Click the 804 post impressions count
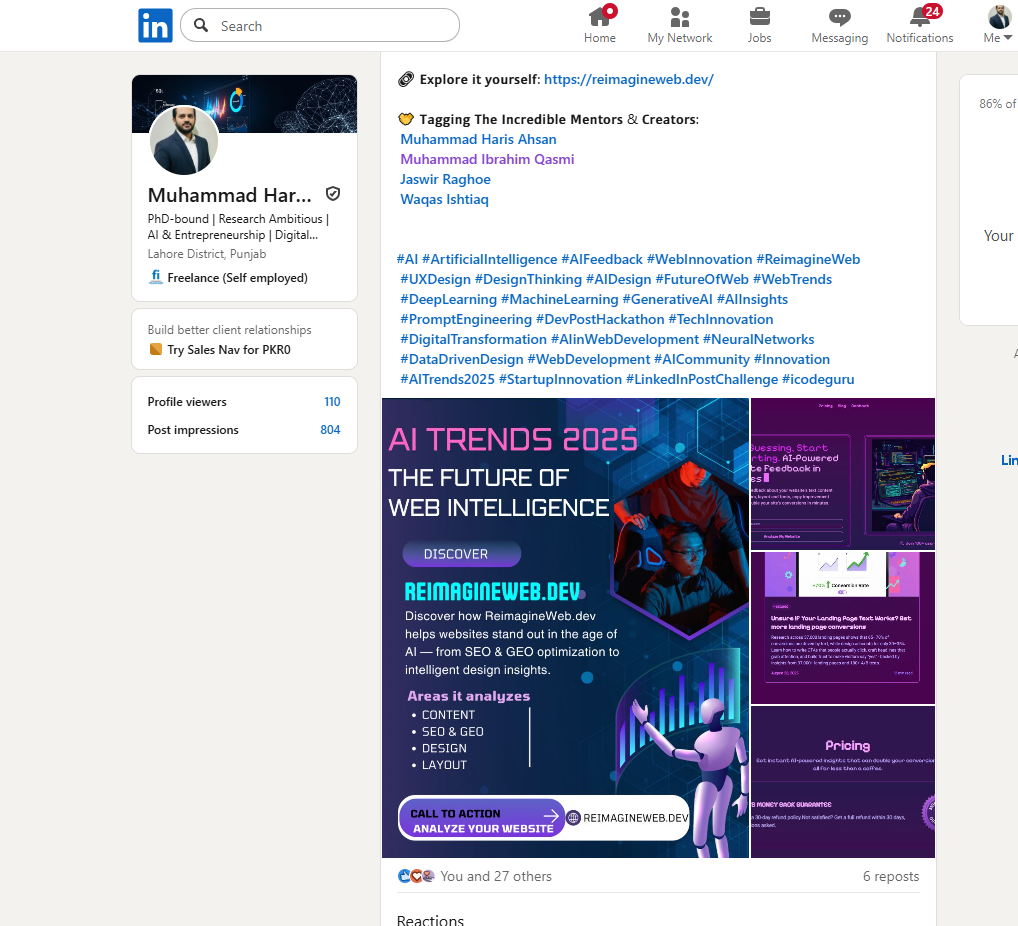The height and width of the screenshot is (926, 1018). click(x=330, y=430)
